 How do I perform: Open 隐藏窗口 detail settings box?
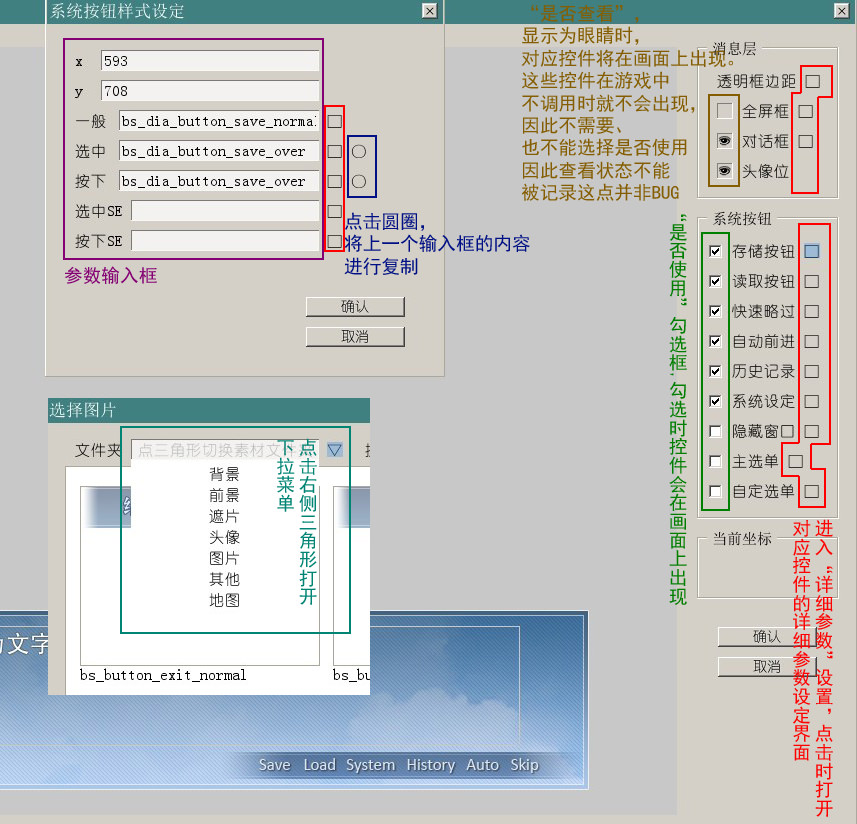point(812,431)
